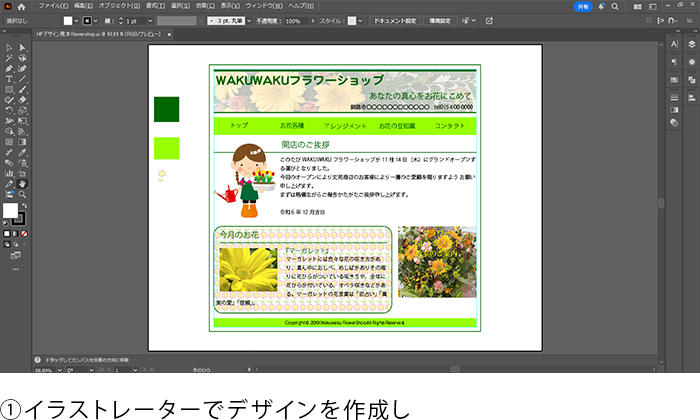Screen dimensions: 700x420
Task: Reset to default fill and stroke
Action: pos(5,223)
